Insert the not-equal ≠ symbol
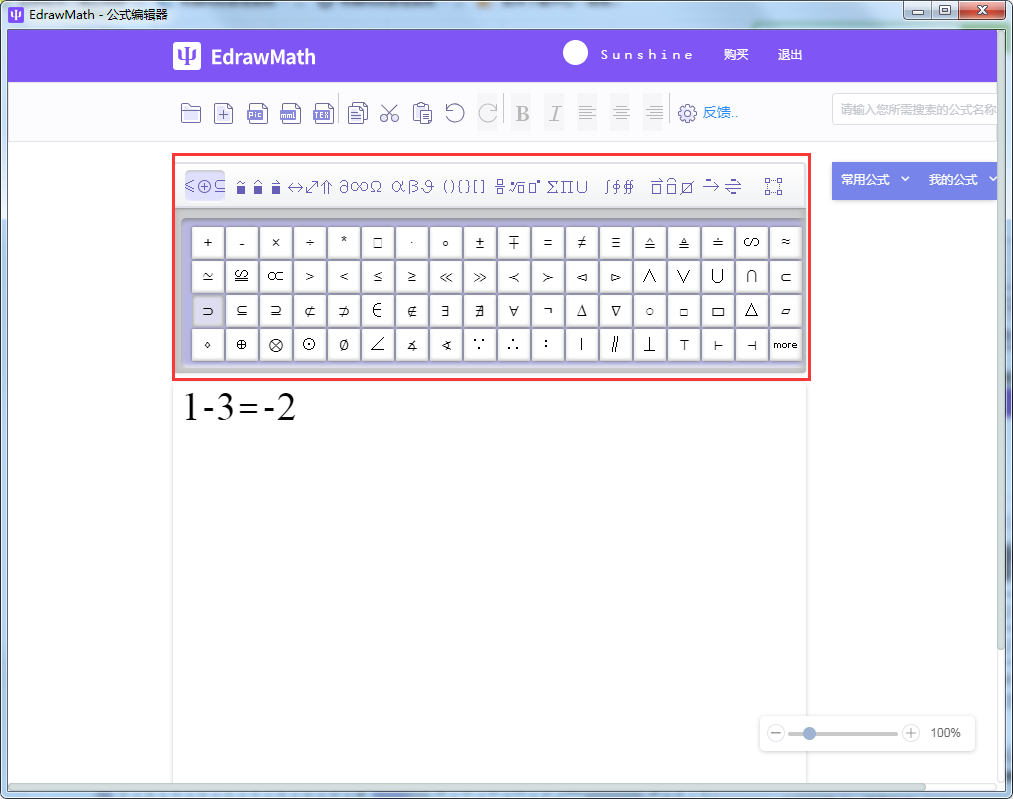This screenshot has height=799, width=1013. tap(581, 243)
